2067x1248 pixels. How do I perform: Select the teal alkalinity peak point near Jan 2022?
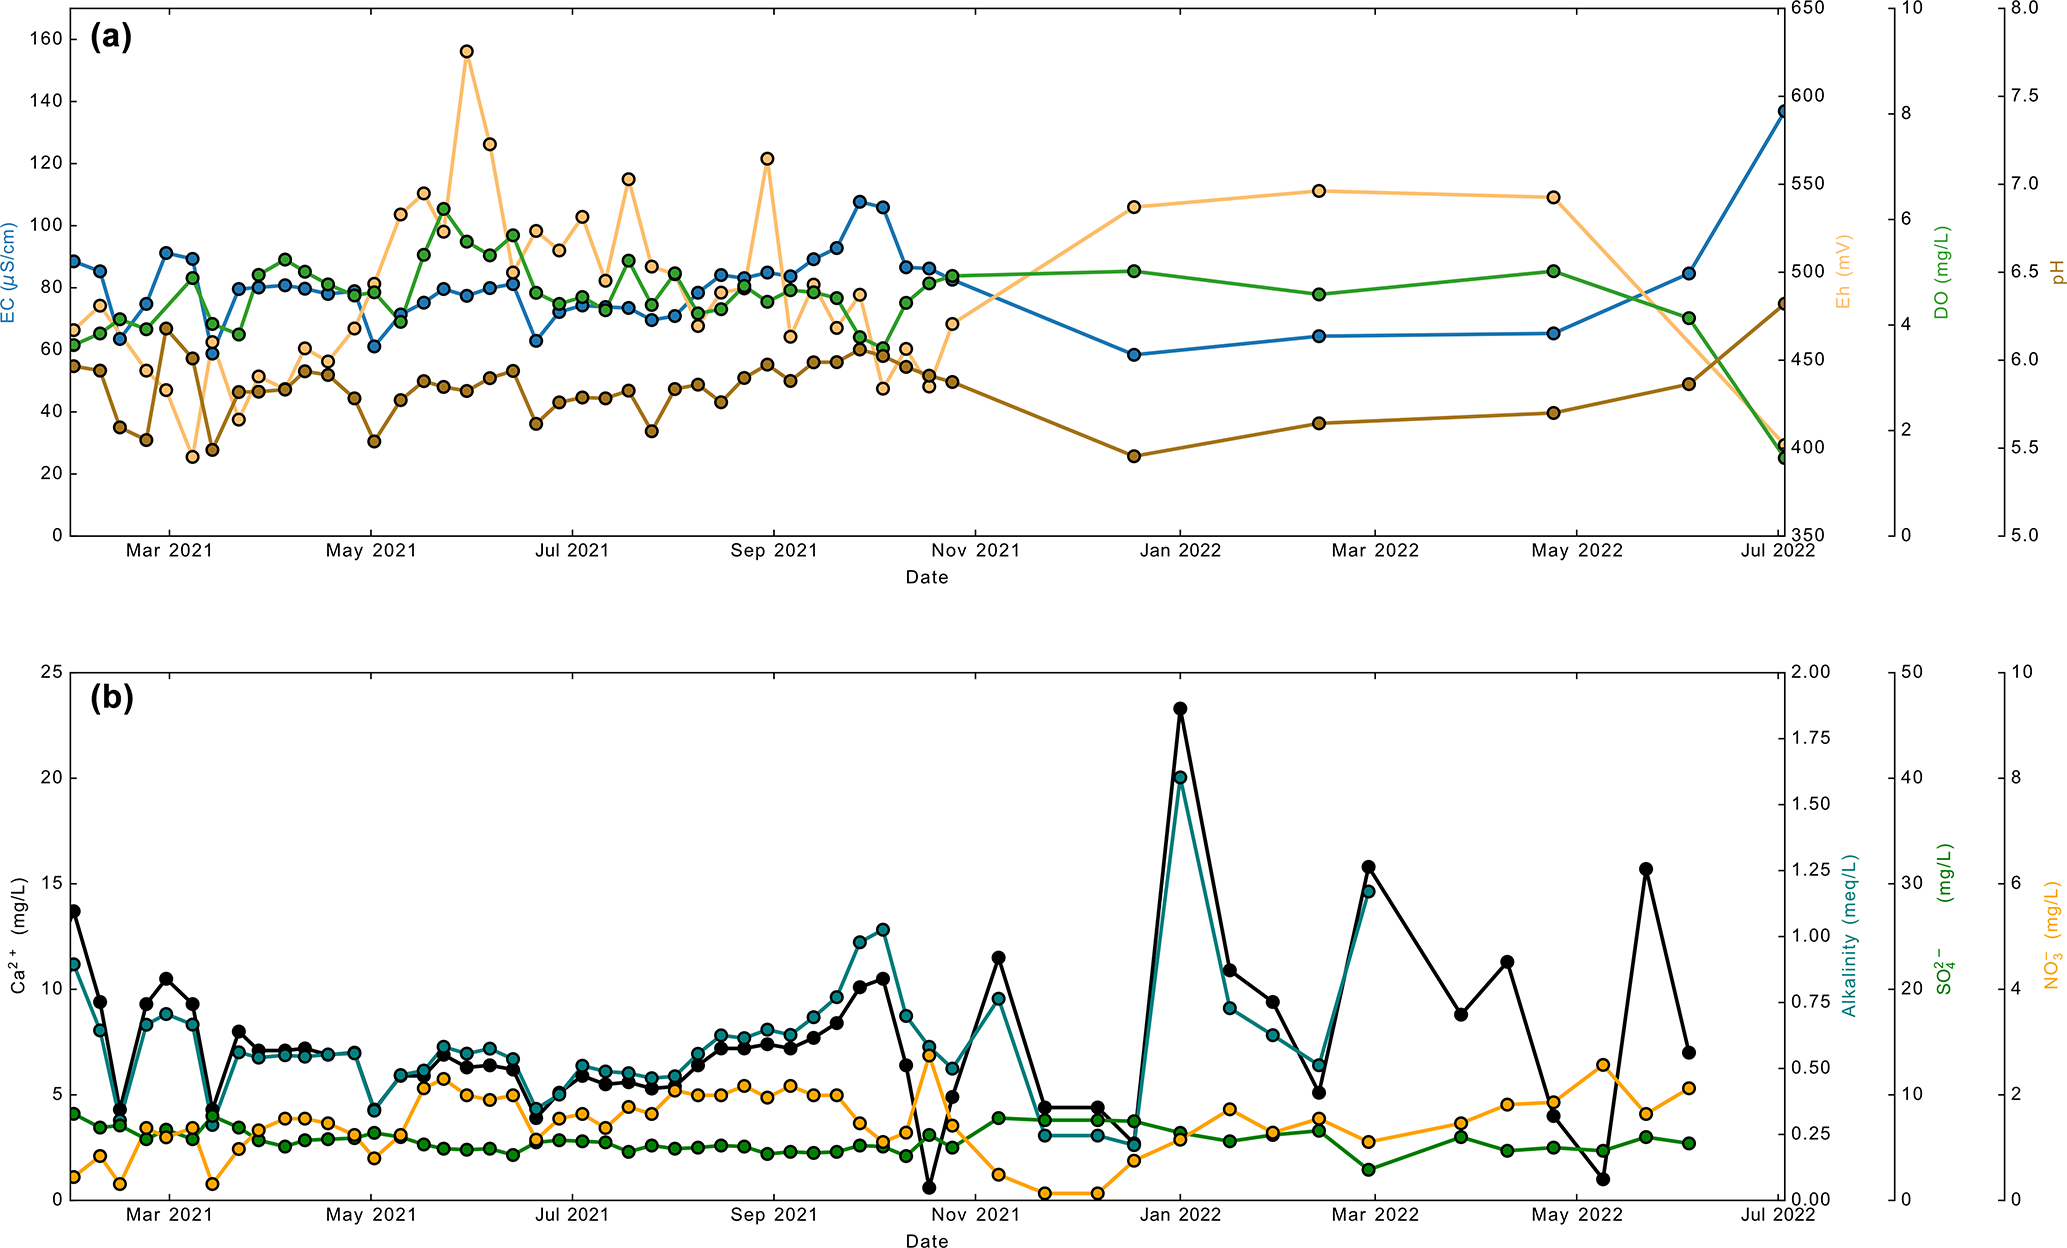click(x=1180, y=777)
